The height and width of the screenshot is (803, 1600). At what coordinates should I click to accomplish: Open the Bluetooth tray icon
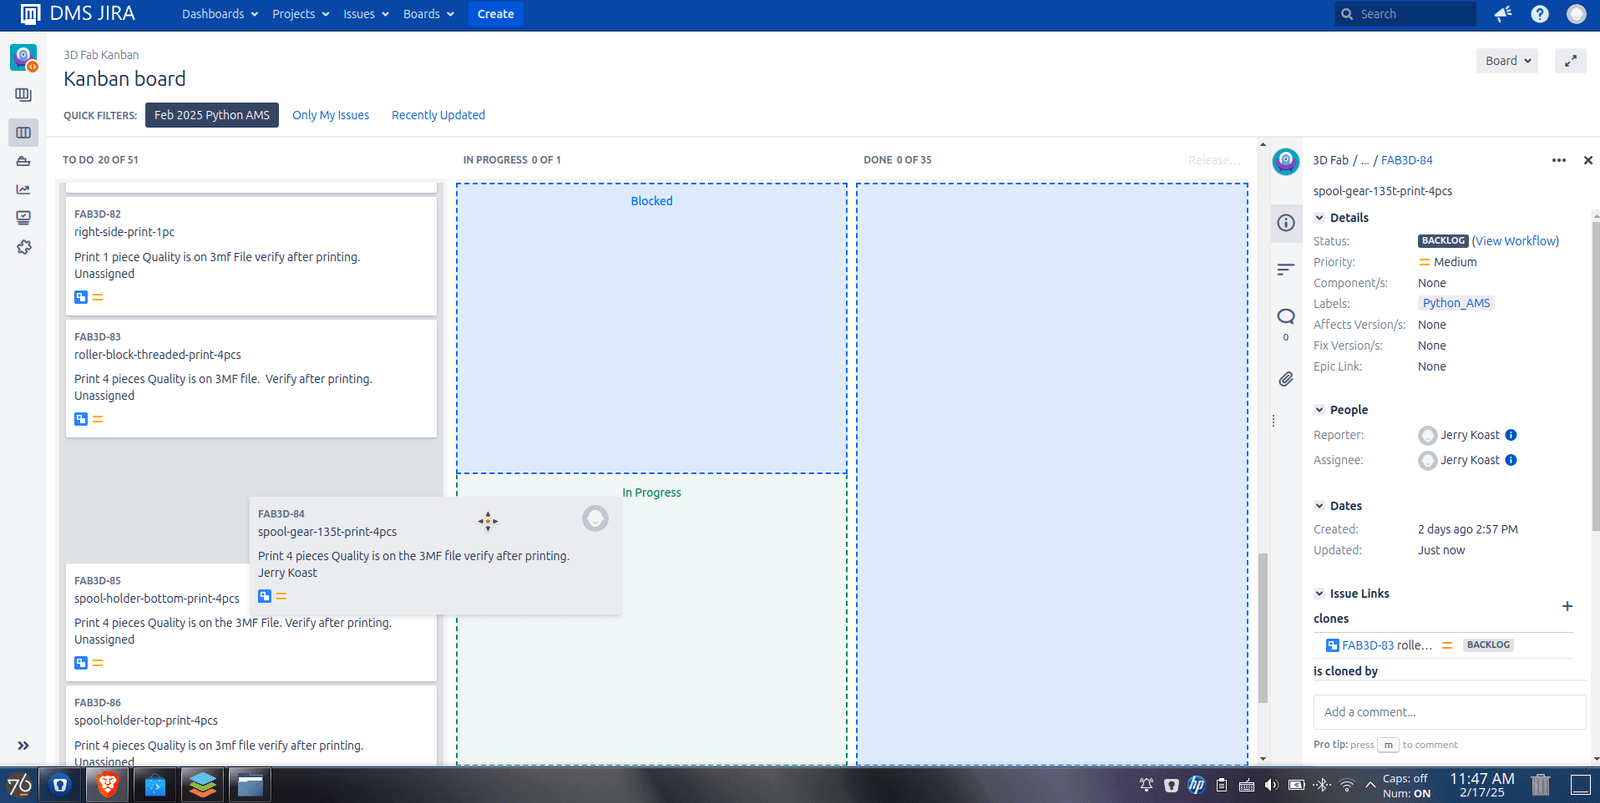[1322, 785]
